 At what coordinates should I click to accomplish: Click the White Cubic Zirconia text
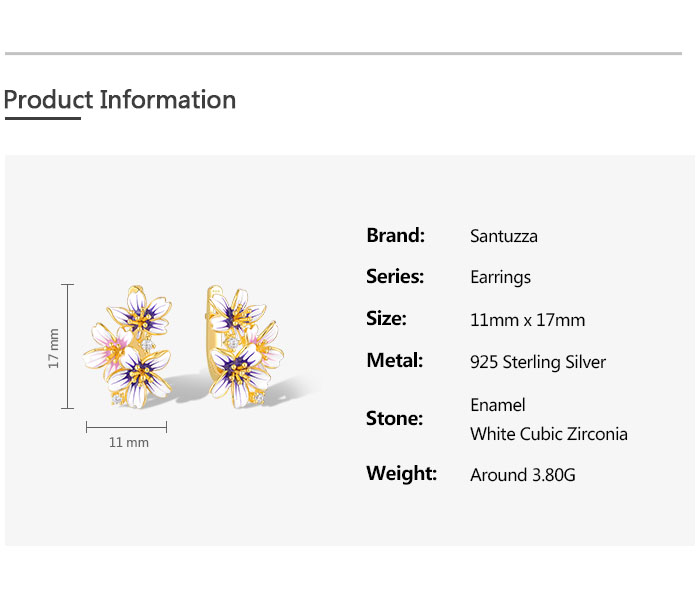pyautogui.click(x=549, y=434)
